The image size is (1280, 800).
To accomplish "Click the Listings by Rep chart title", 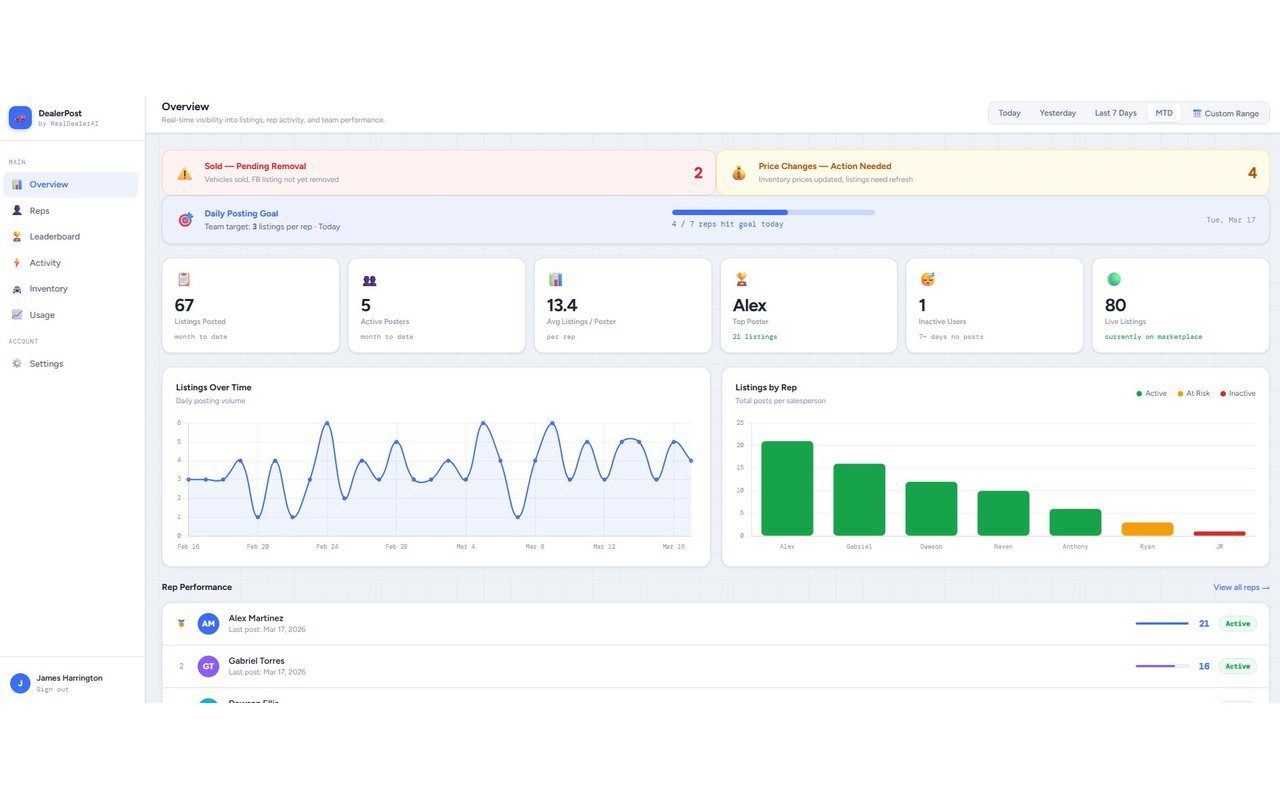I will pos(766,387).
